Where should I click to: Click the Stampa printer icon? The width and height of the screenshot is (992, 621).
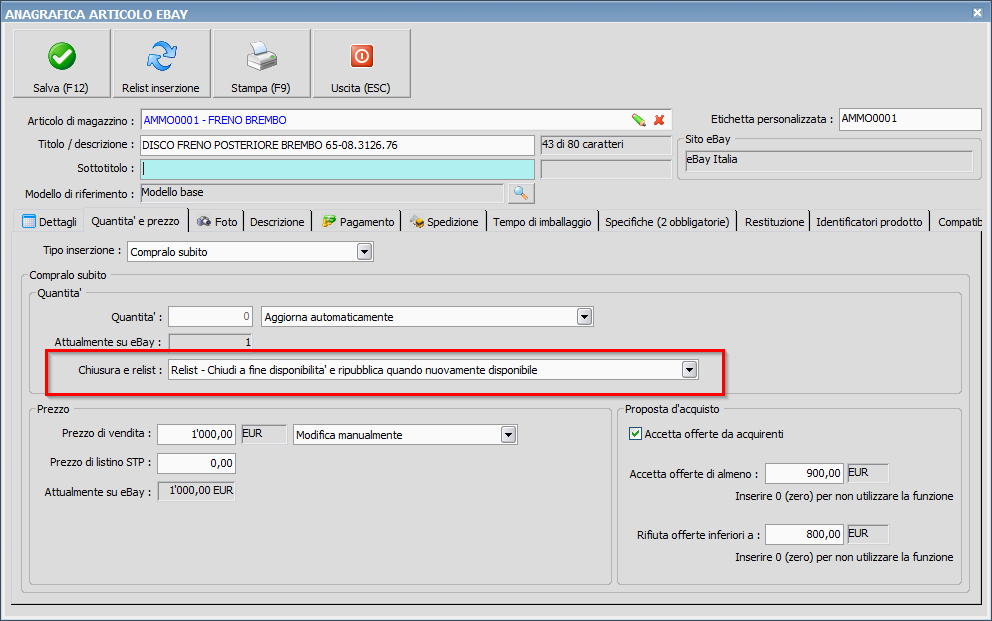(x=261, y=56)
